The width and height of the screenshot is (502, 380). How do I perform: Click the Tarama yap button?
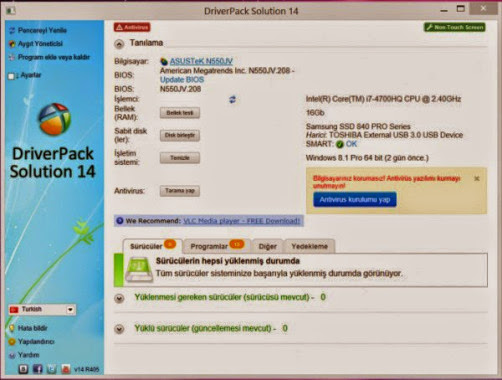180,191
